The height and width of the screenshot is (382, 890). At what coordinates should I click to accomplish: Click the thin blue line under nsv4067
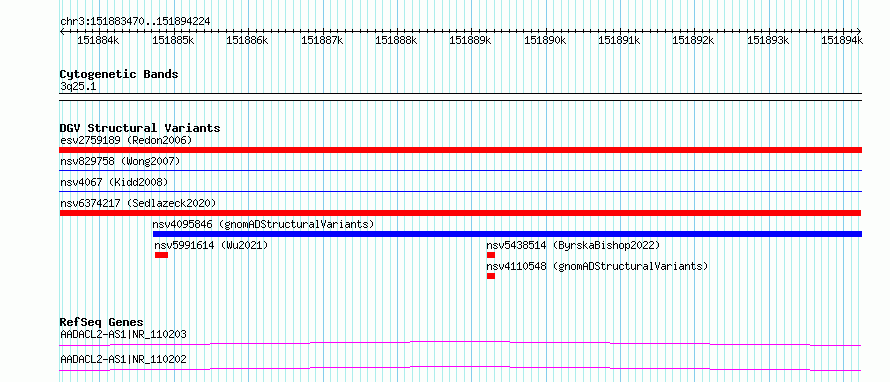tap(460, 191)
